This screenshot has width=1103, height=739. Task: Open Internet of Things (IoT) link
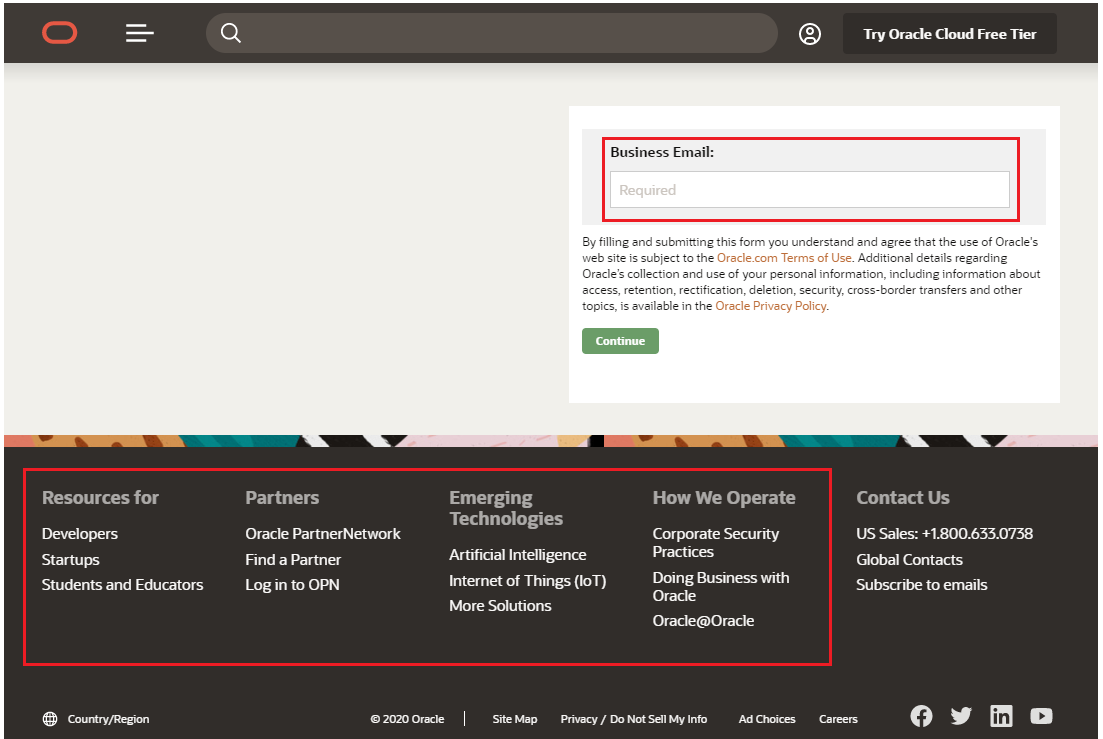(x=528, y=581)
